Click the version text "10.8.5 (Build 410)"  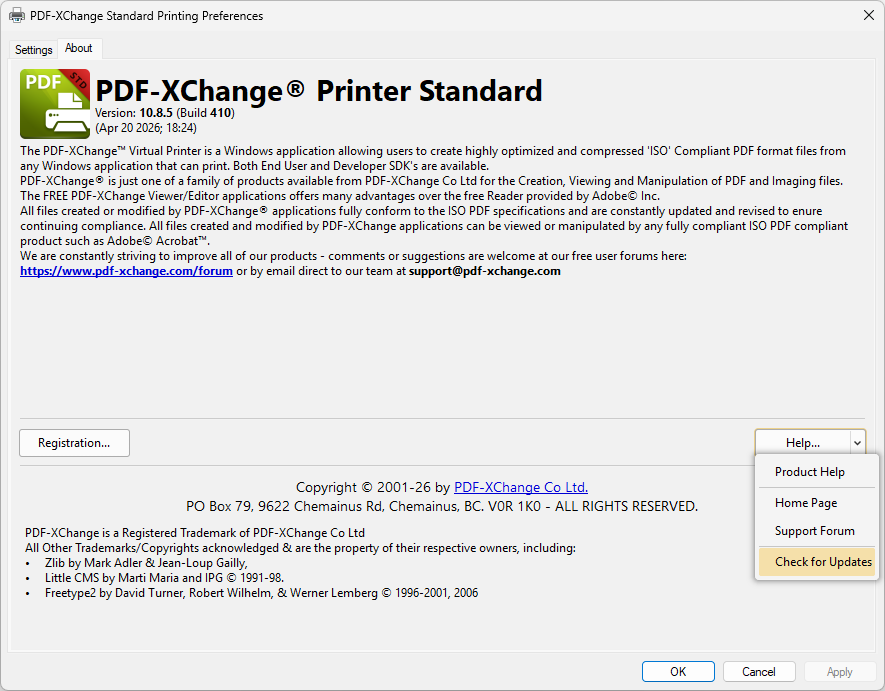pyautogui.click(x=187, y=113)
